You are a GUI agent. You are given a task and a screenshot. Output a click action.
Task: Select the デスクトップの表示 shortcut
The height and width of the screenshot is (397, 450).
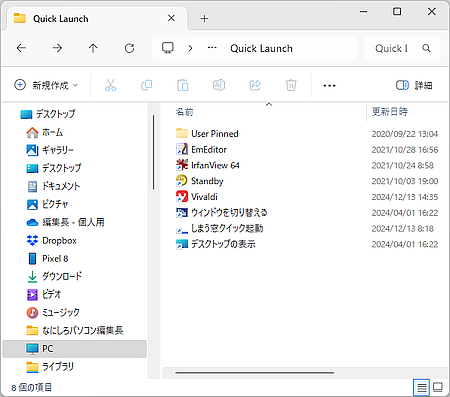pos(216,244)
